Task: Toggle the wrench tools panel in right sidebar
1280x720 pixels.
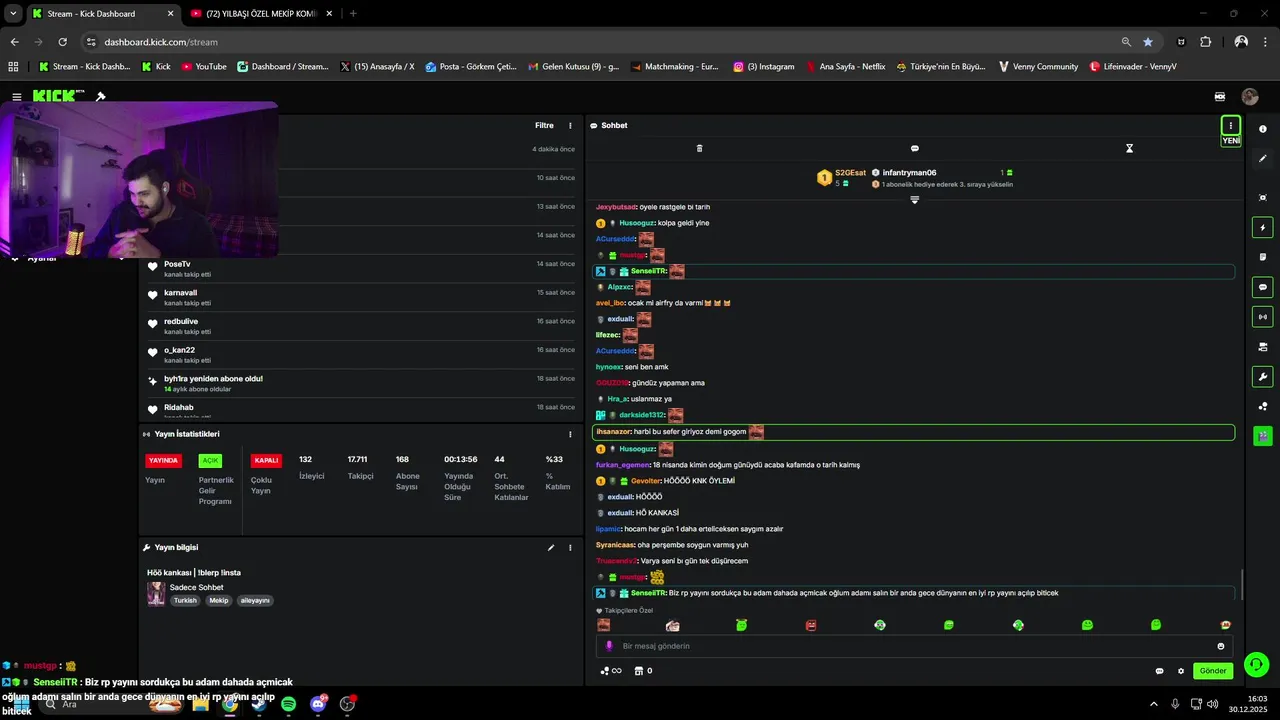Action: pyautogui.click(x=1263, y=377)
